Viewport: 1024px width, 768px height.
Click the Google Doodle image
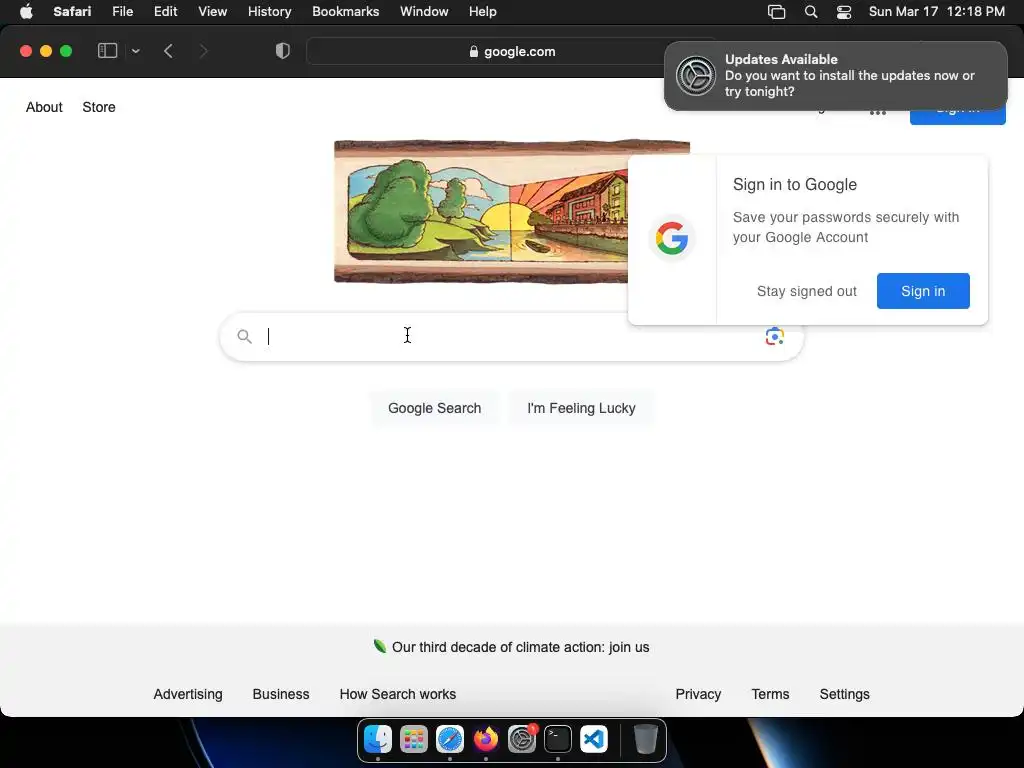481,212
